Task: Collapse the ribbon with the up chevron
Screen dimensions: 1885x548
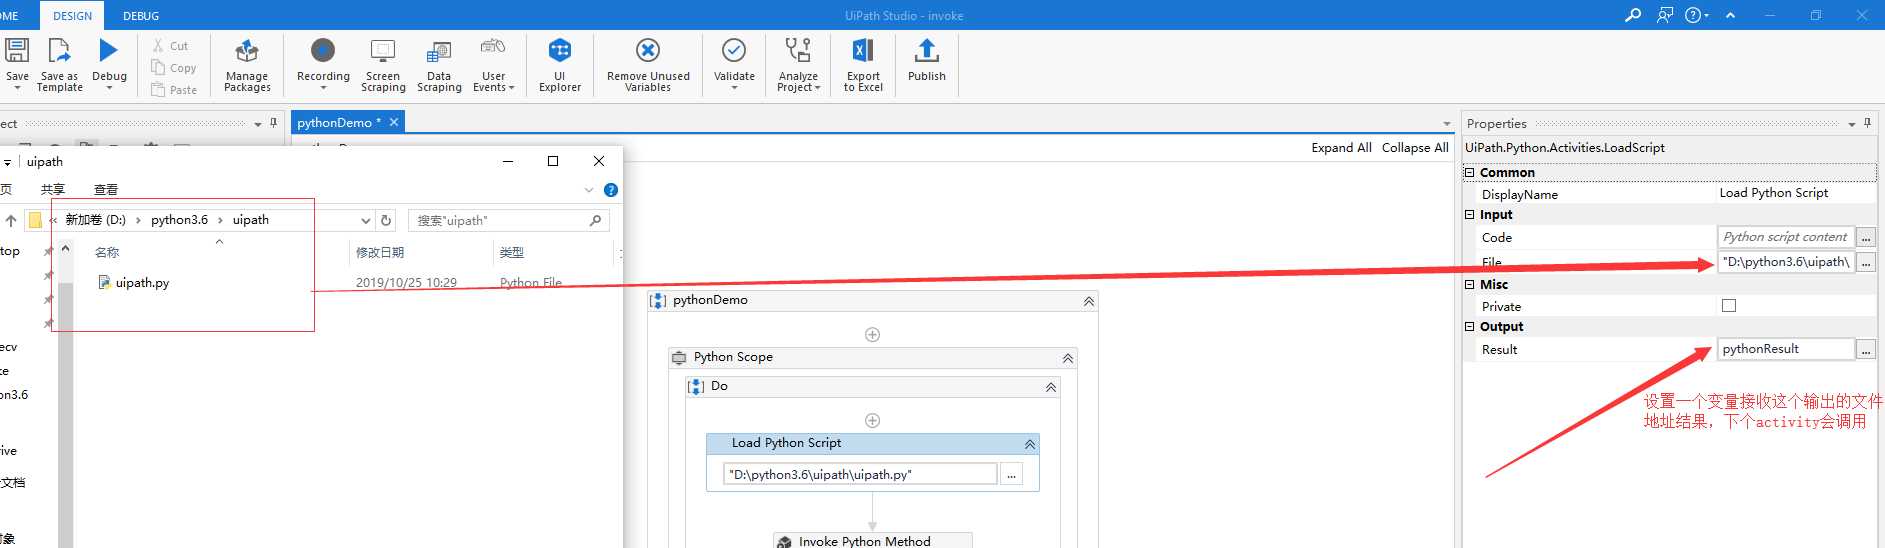Action: tap(1730, 15)
